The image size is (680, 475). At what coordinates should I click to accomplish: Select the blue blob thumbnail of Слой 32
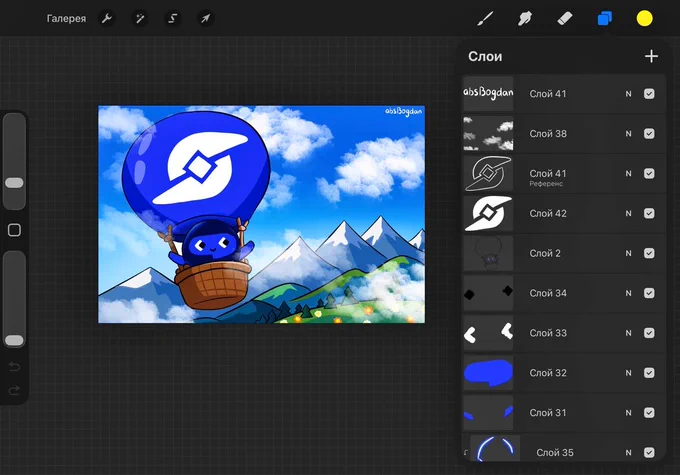pos(488,373)
